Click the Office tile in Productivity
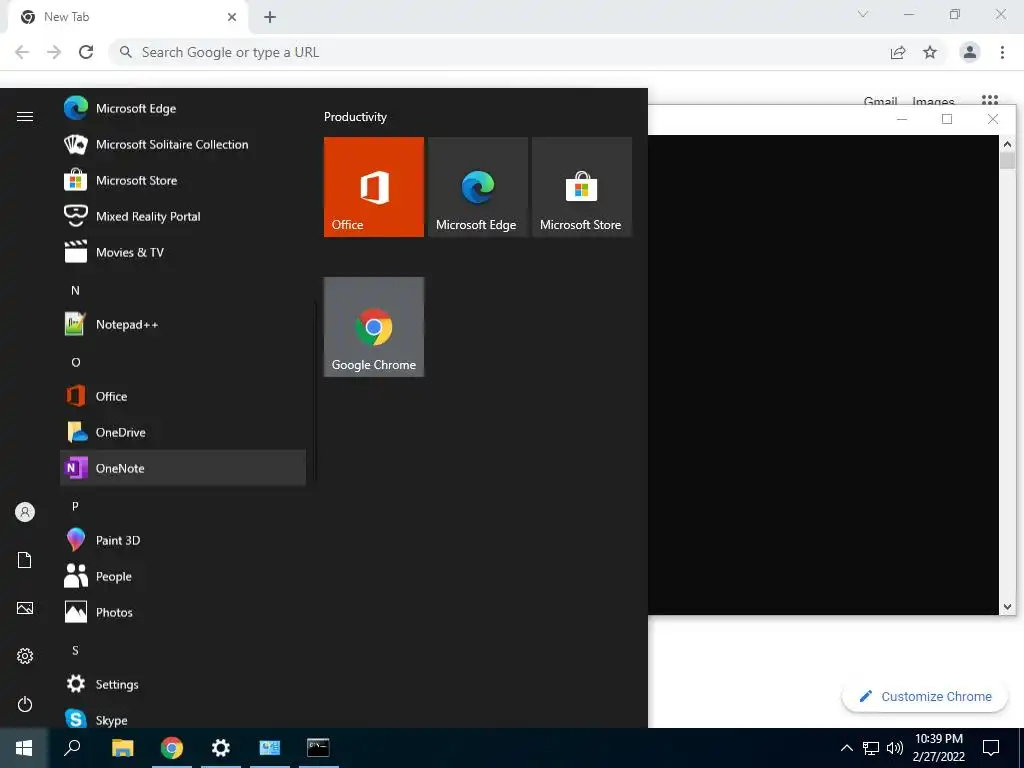1024x768 pixels. click(x=374, y=187)
